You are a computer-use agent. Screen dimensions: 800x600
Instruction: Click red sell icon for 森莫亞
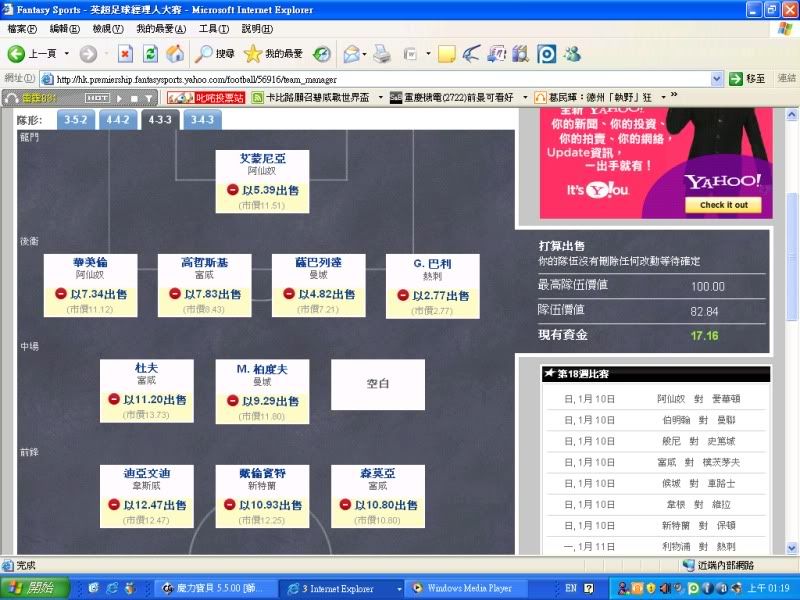(x=346, y=505)
